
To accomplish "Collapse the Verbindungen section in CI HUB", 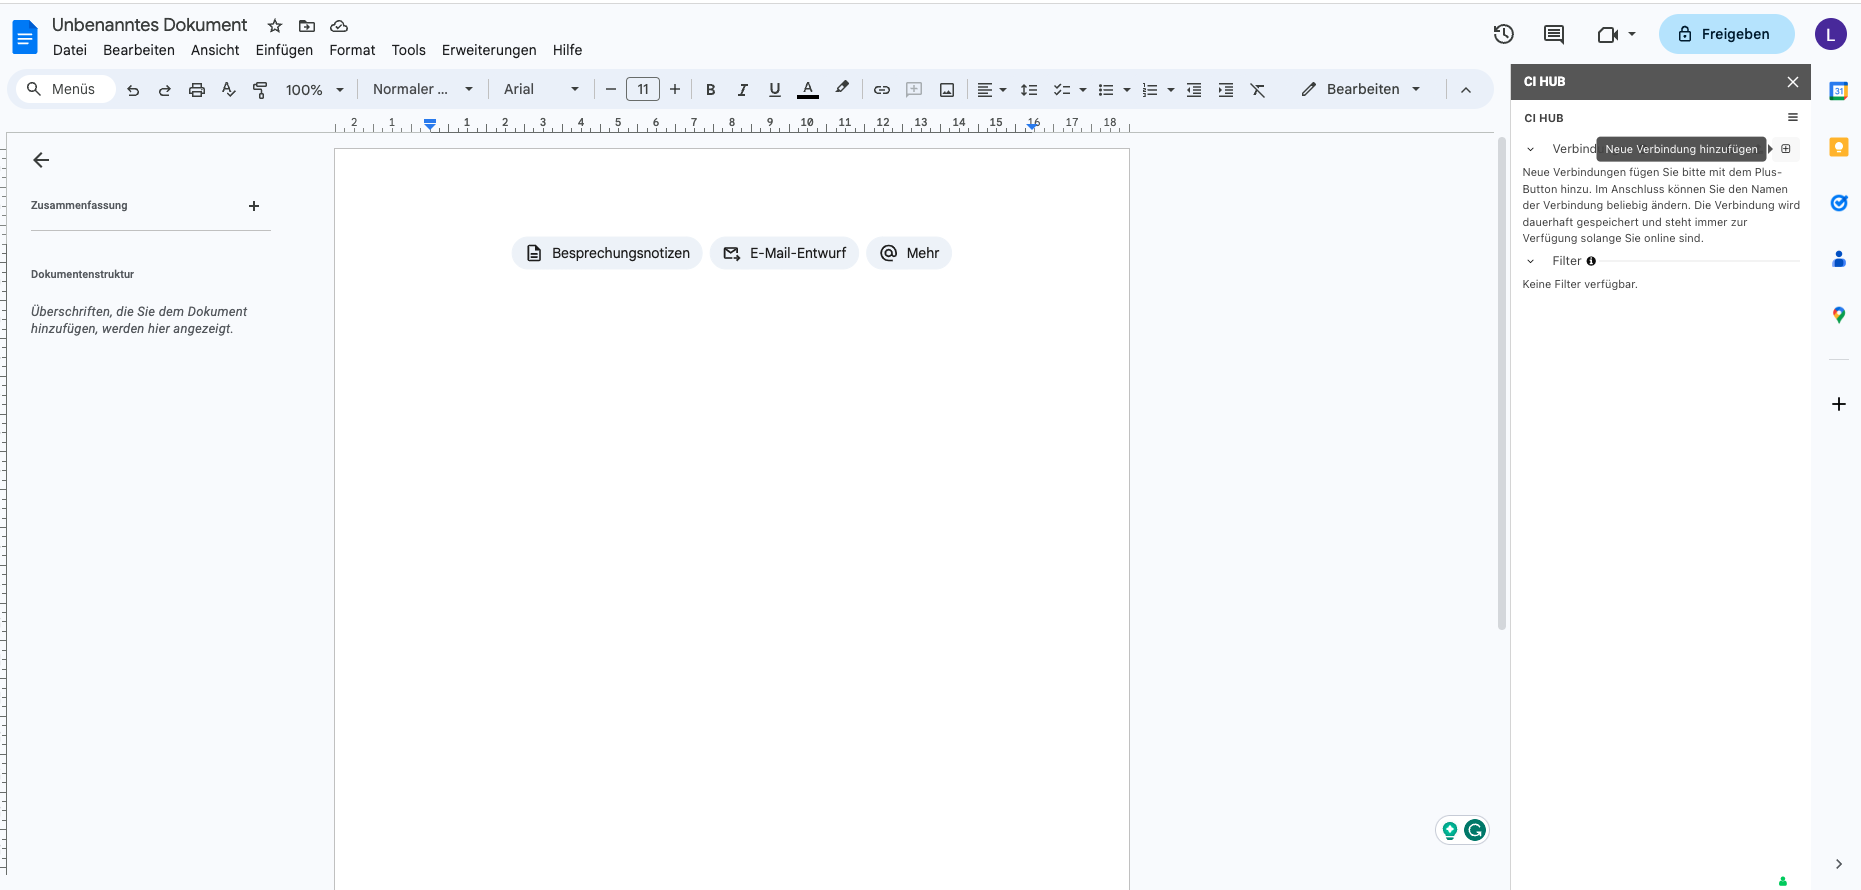I will coord(1530,149).
